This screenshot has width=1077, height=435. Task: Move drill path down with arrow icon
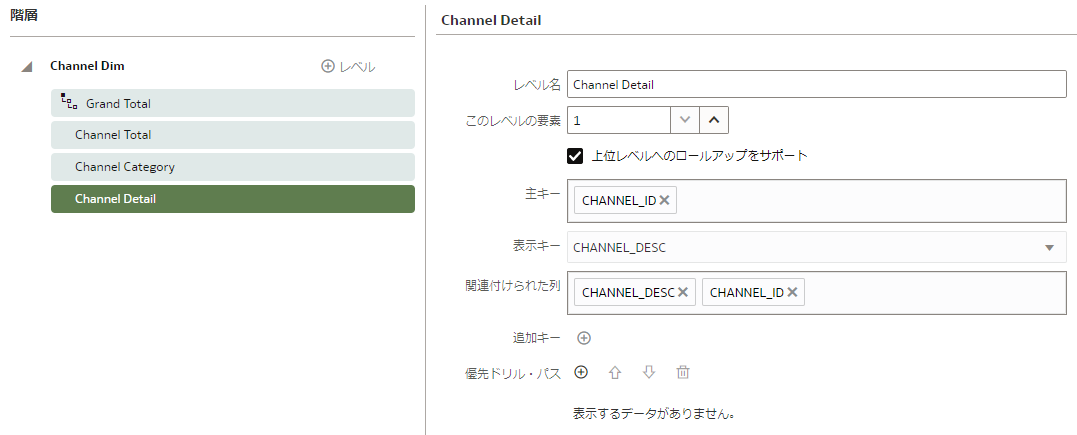tap(649, 372)
